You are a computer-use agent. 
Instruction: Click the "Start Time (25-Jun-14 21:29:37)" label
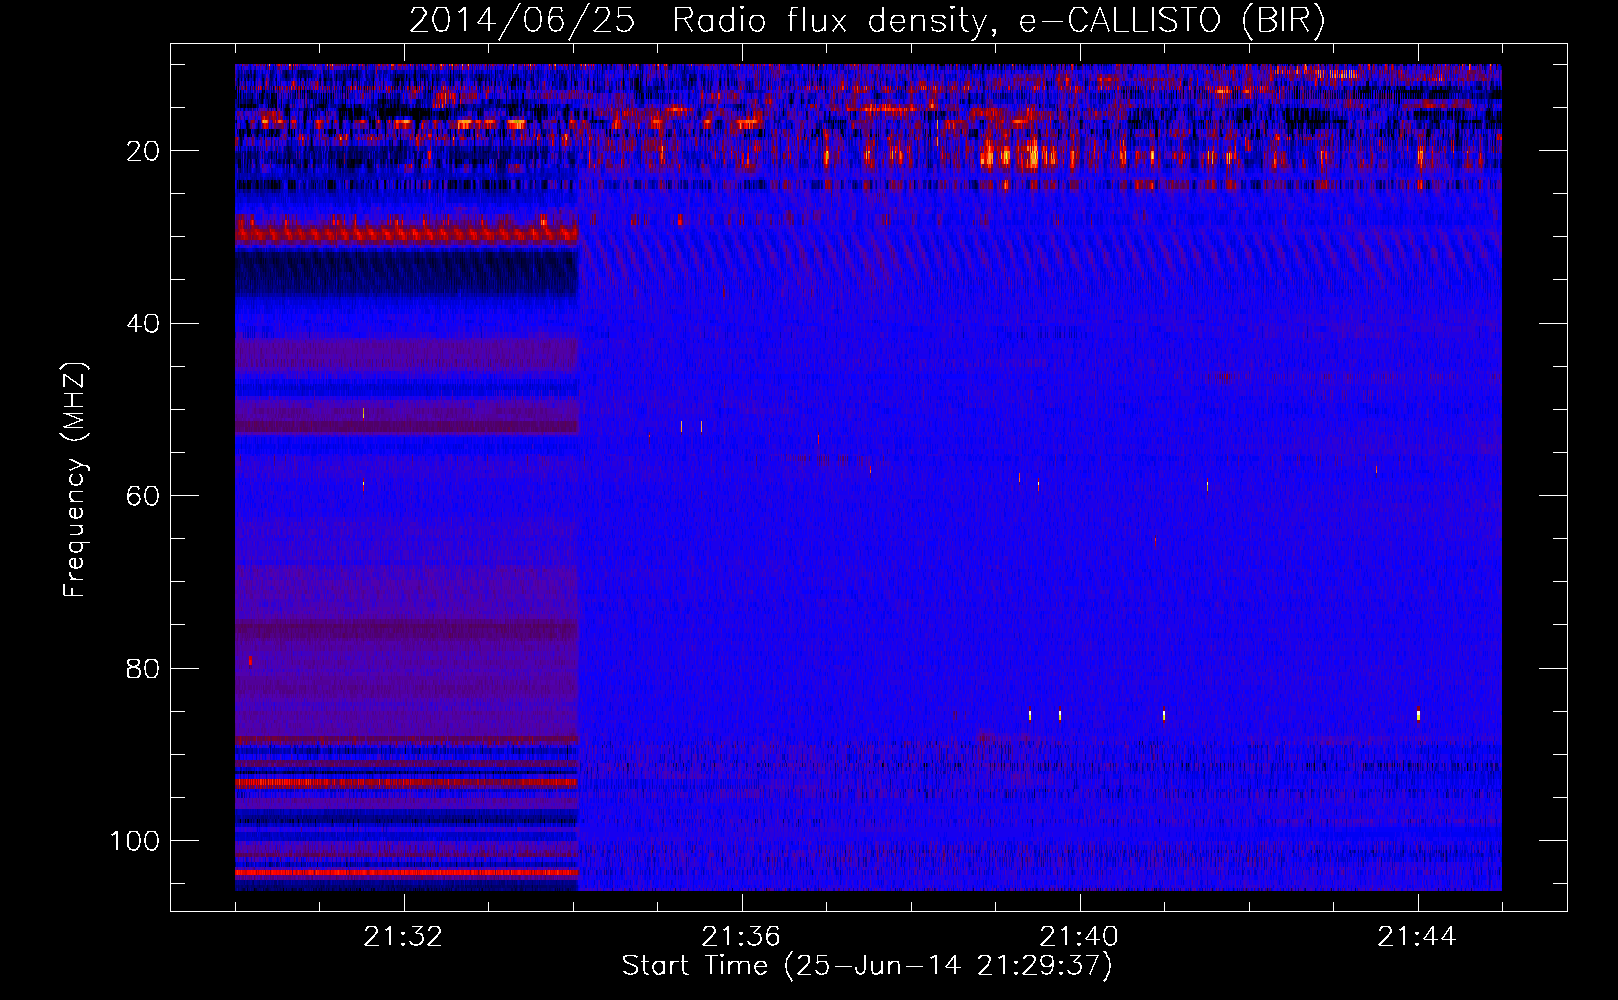[867, 966]
